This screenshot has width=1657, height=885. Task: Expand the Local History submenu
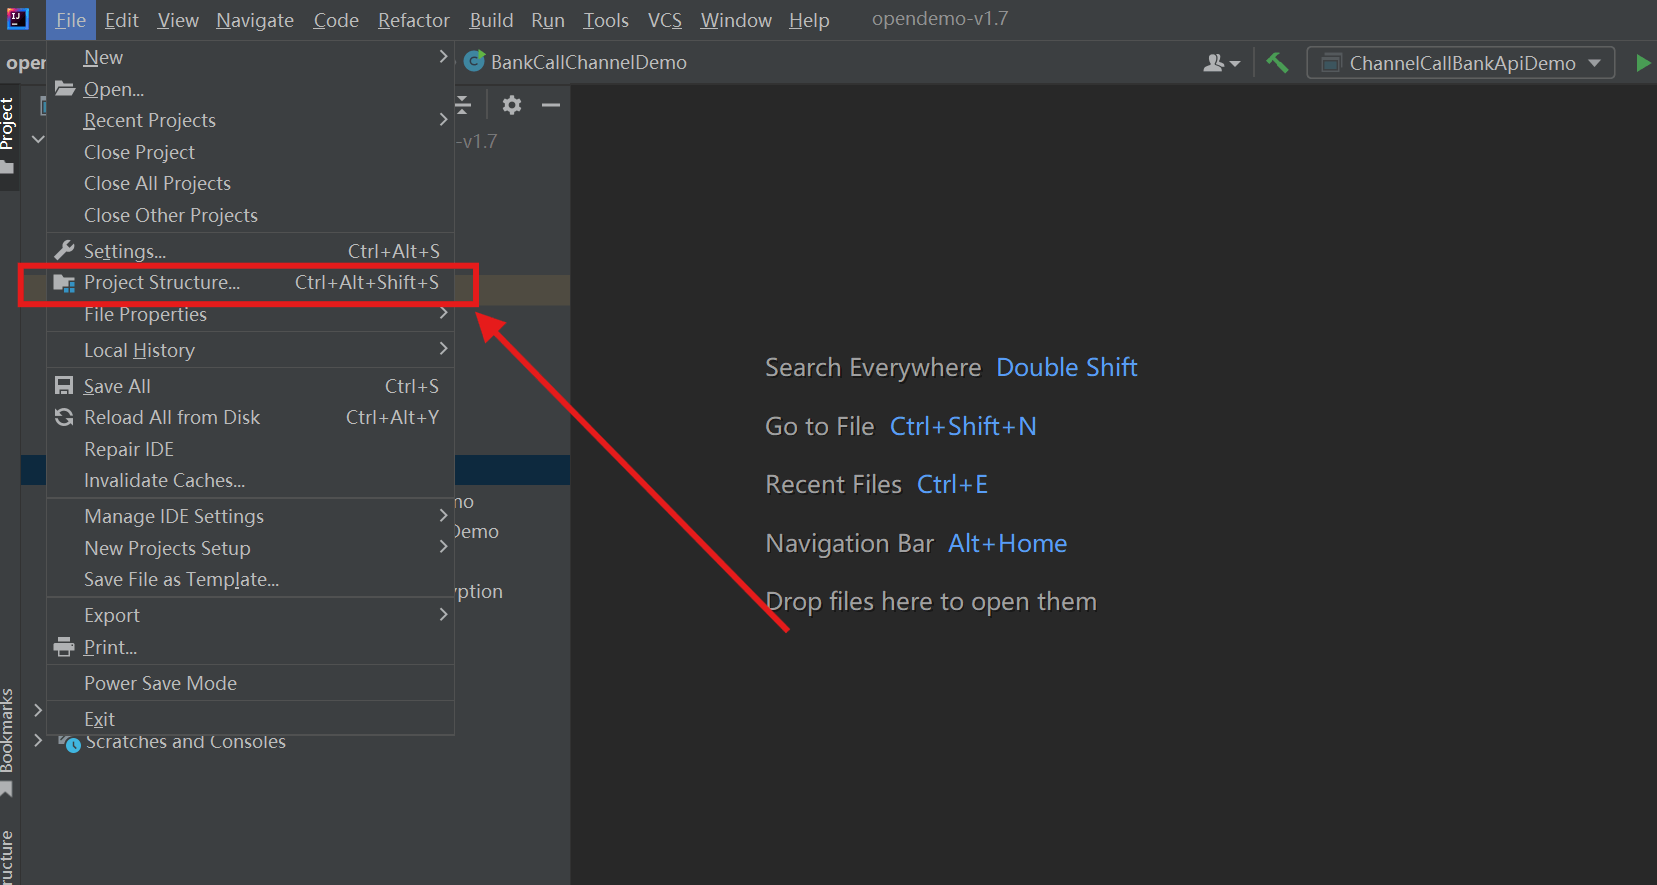[x=250, y=350]
